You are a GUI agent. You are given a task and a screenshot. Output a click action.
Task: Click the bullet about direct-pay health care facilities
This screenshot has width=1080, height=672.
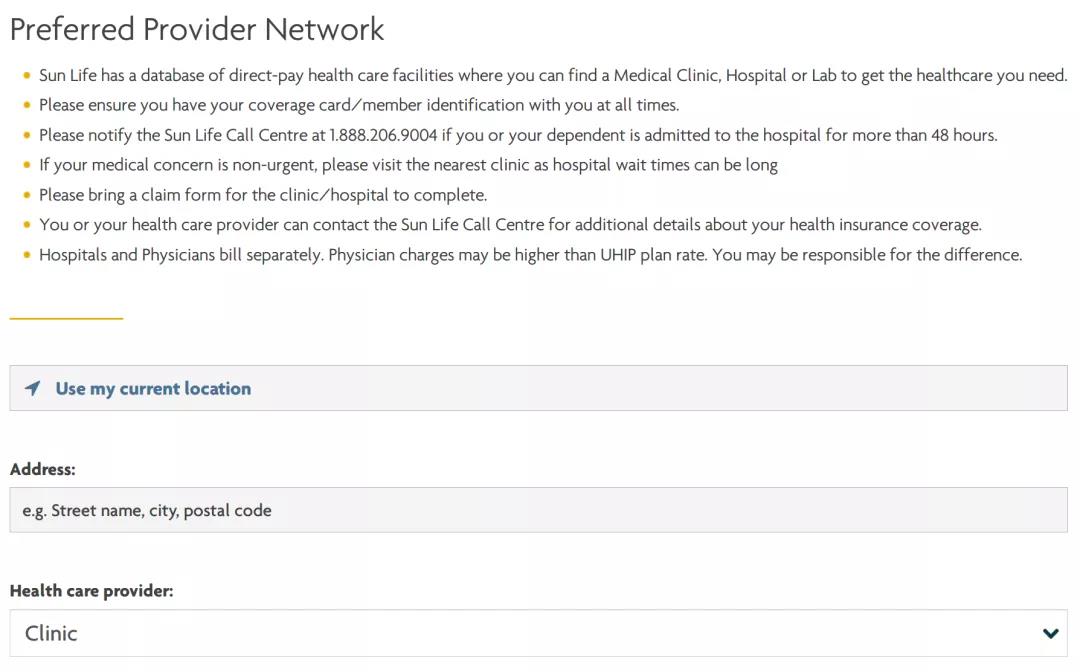(x=552, y=75)
